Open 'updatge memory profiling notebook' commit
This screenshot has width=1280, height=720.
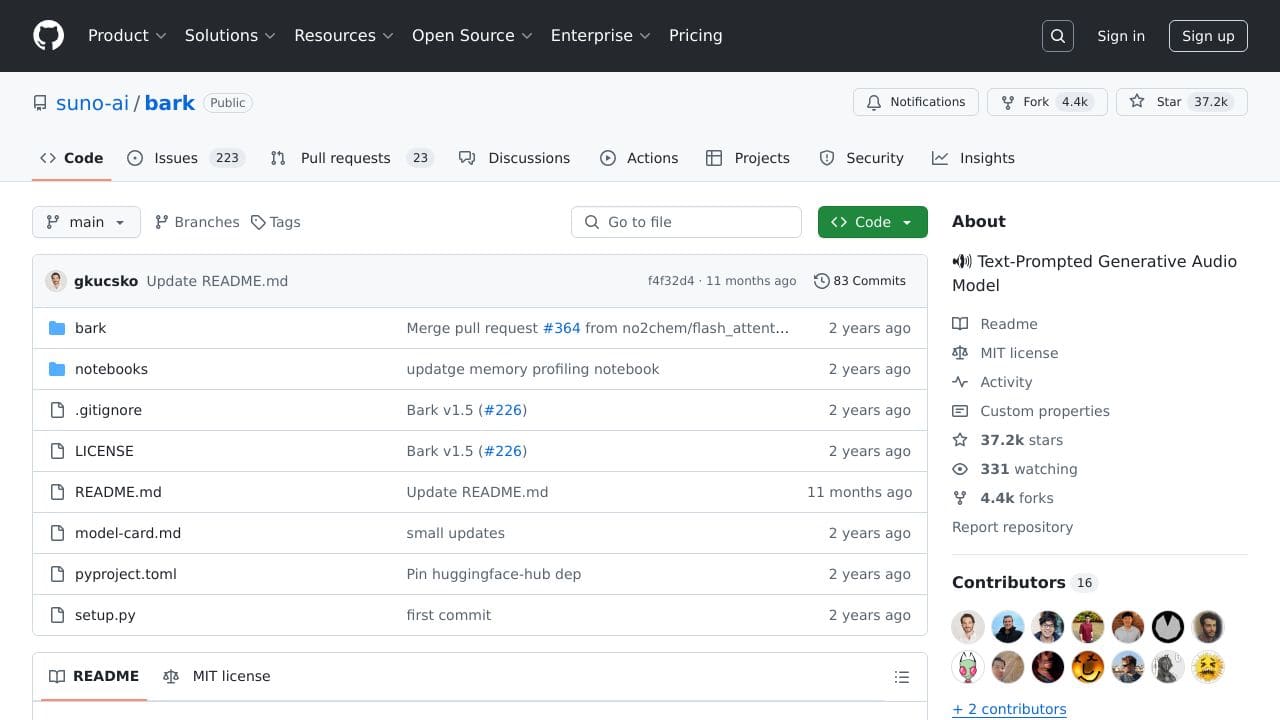(x=533, y=369)
